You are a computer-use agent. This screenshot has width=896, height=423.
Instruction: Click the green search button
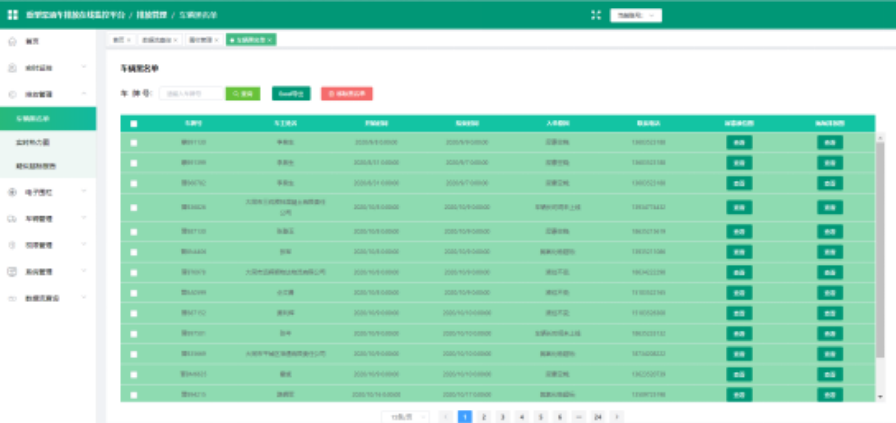point(243,93)
